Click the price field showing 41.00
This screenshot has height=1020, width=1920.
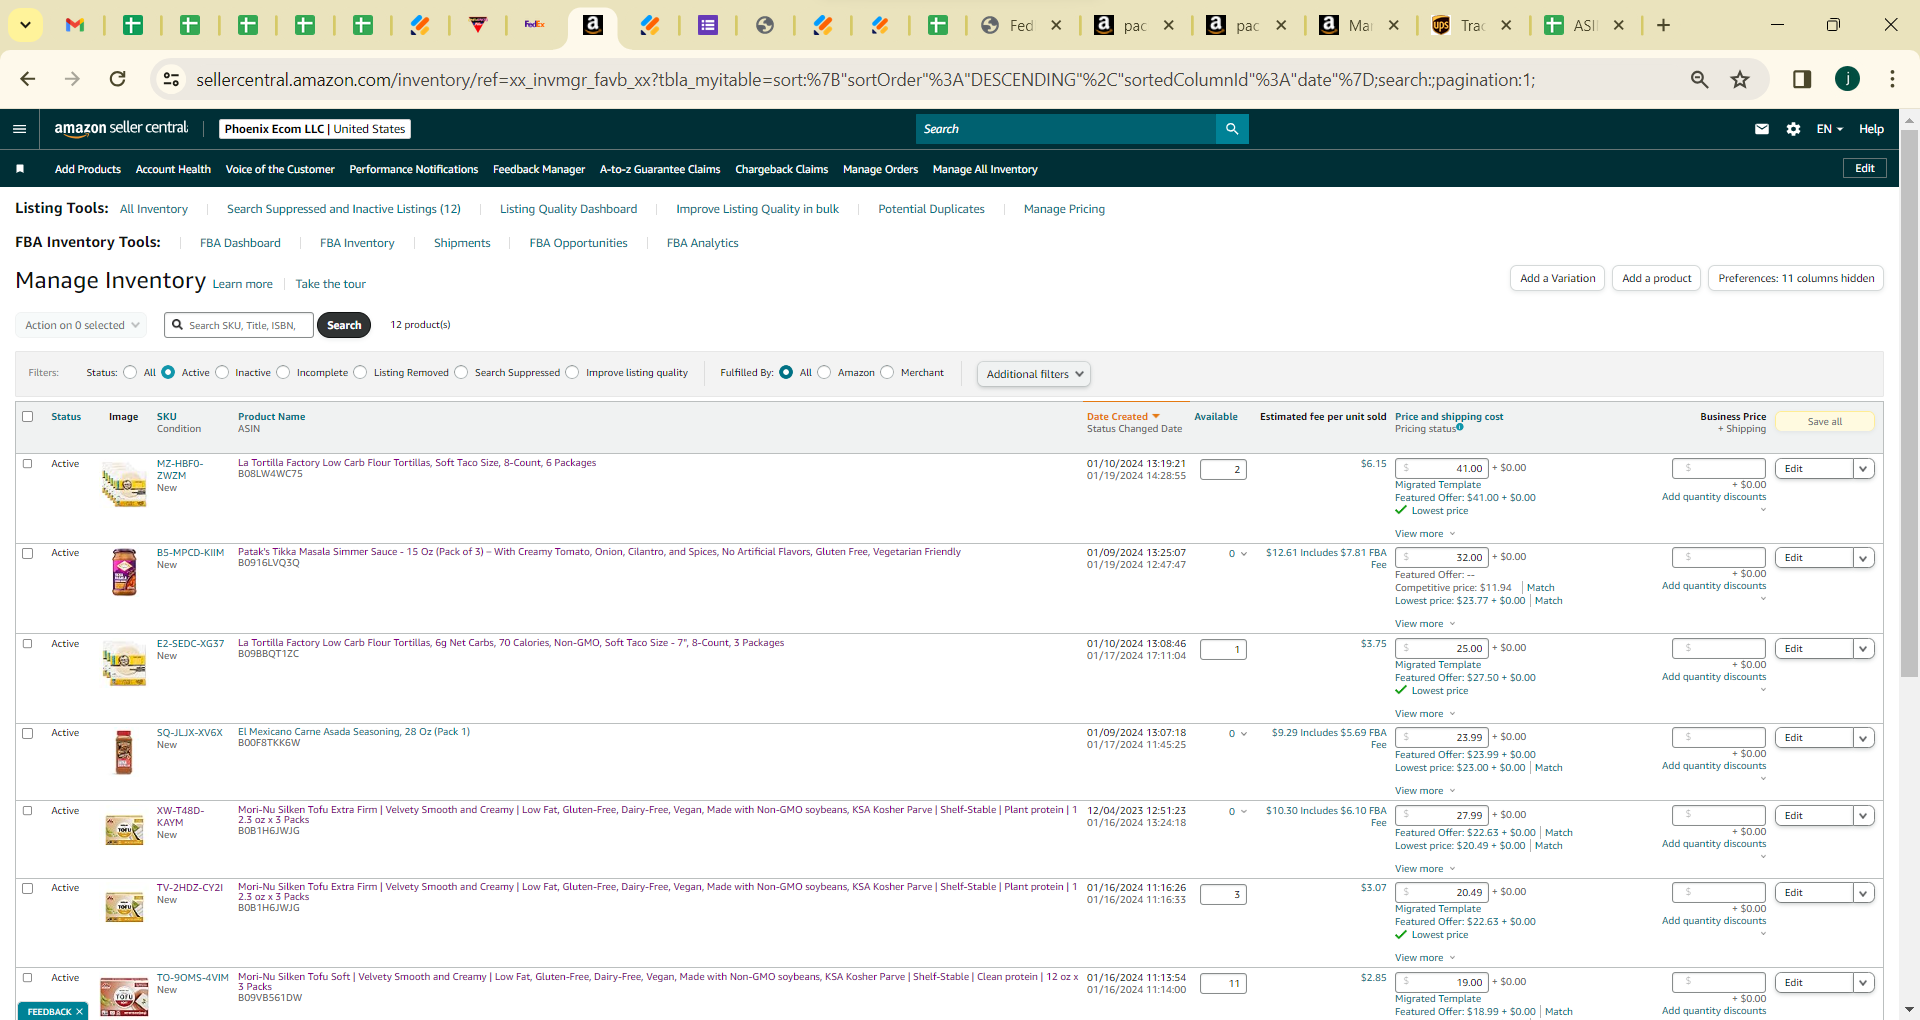[x=1442, y=468]
